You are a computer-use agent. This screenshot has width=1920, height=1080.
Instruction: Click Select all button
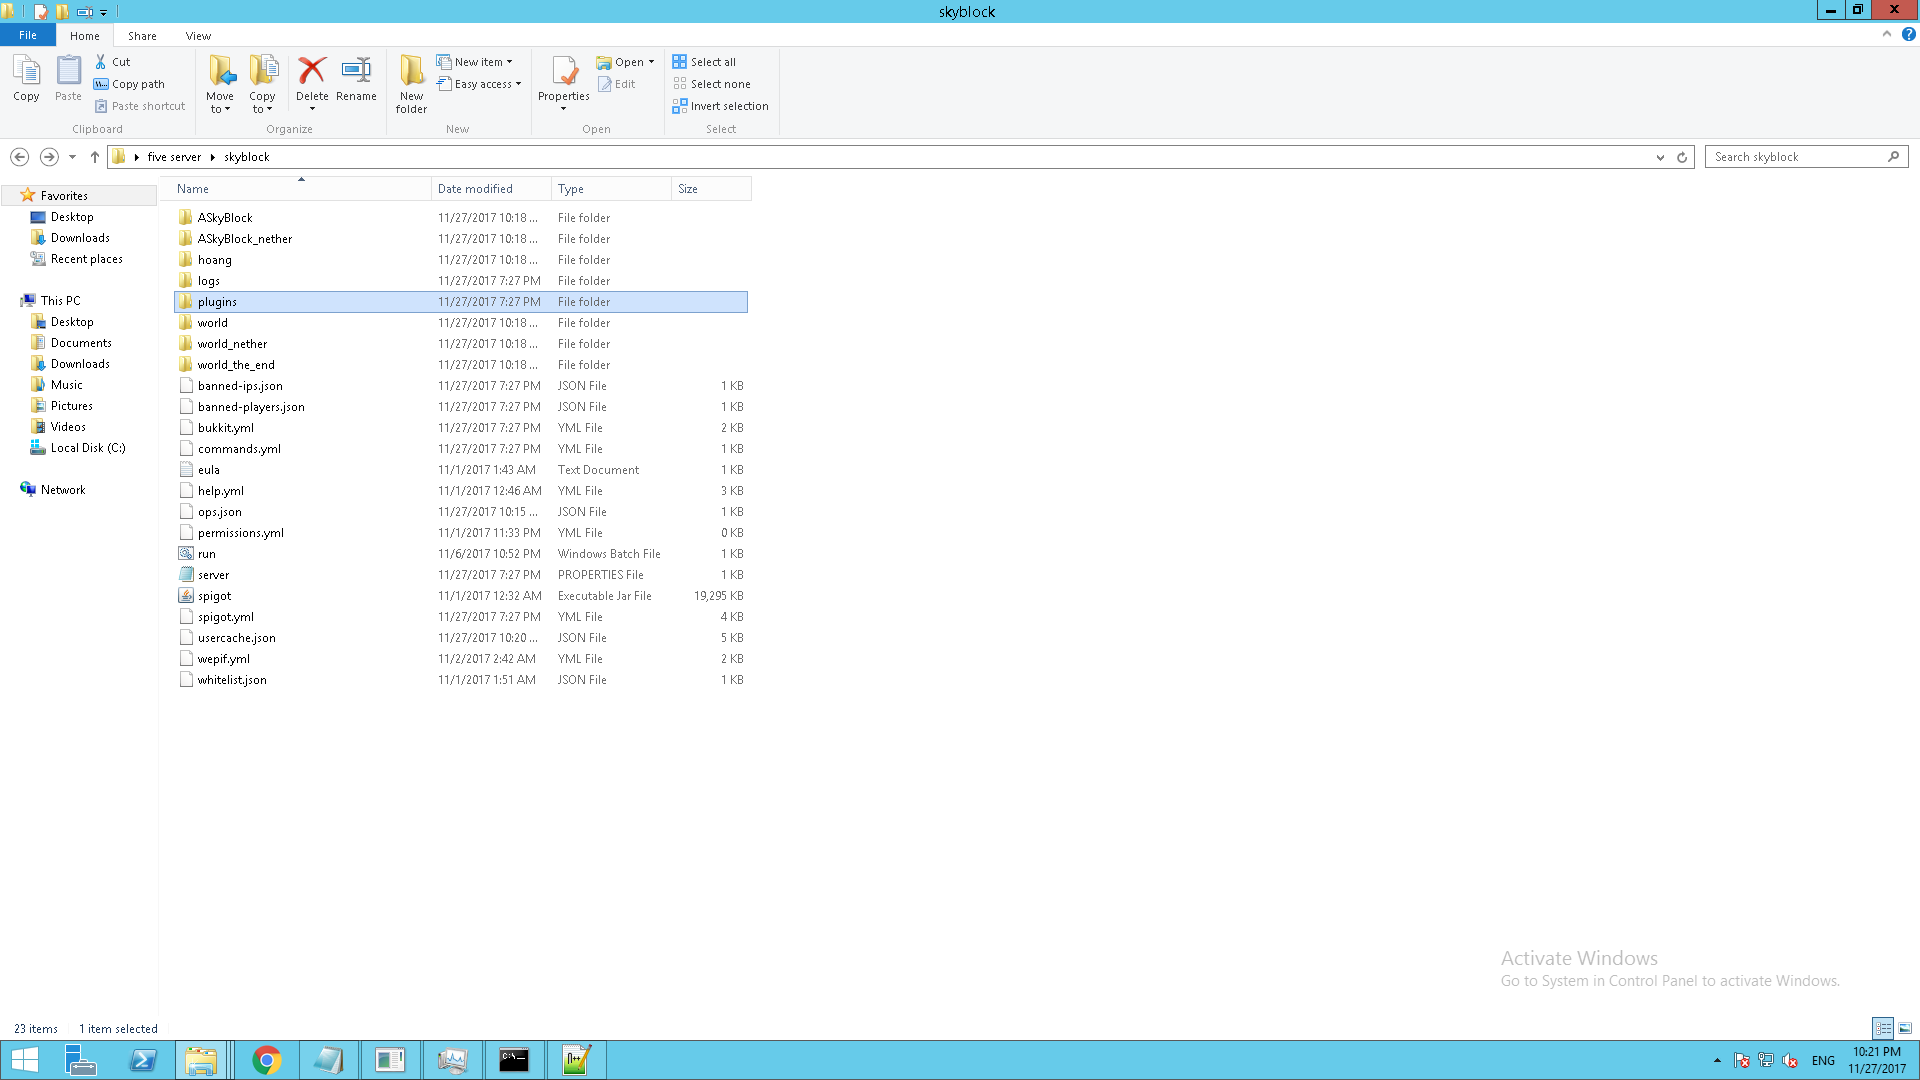pos(704,62)
